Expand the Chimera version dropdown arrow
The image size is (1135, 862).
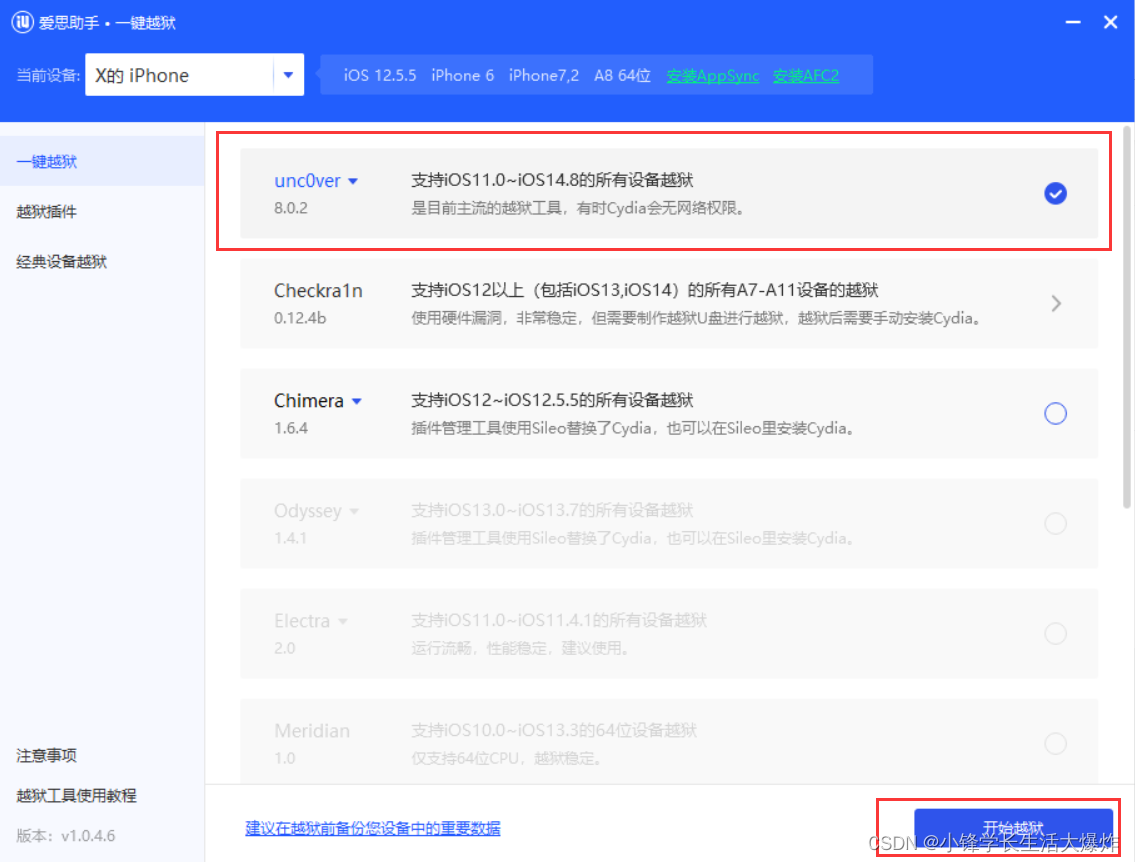[357, 402]
